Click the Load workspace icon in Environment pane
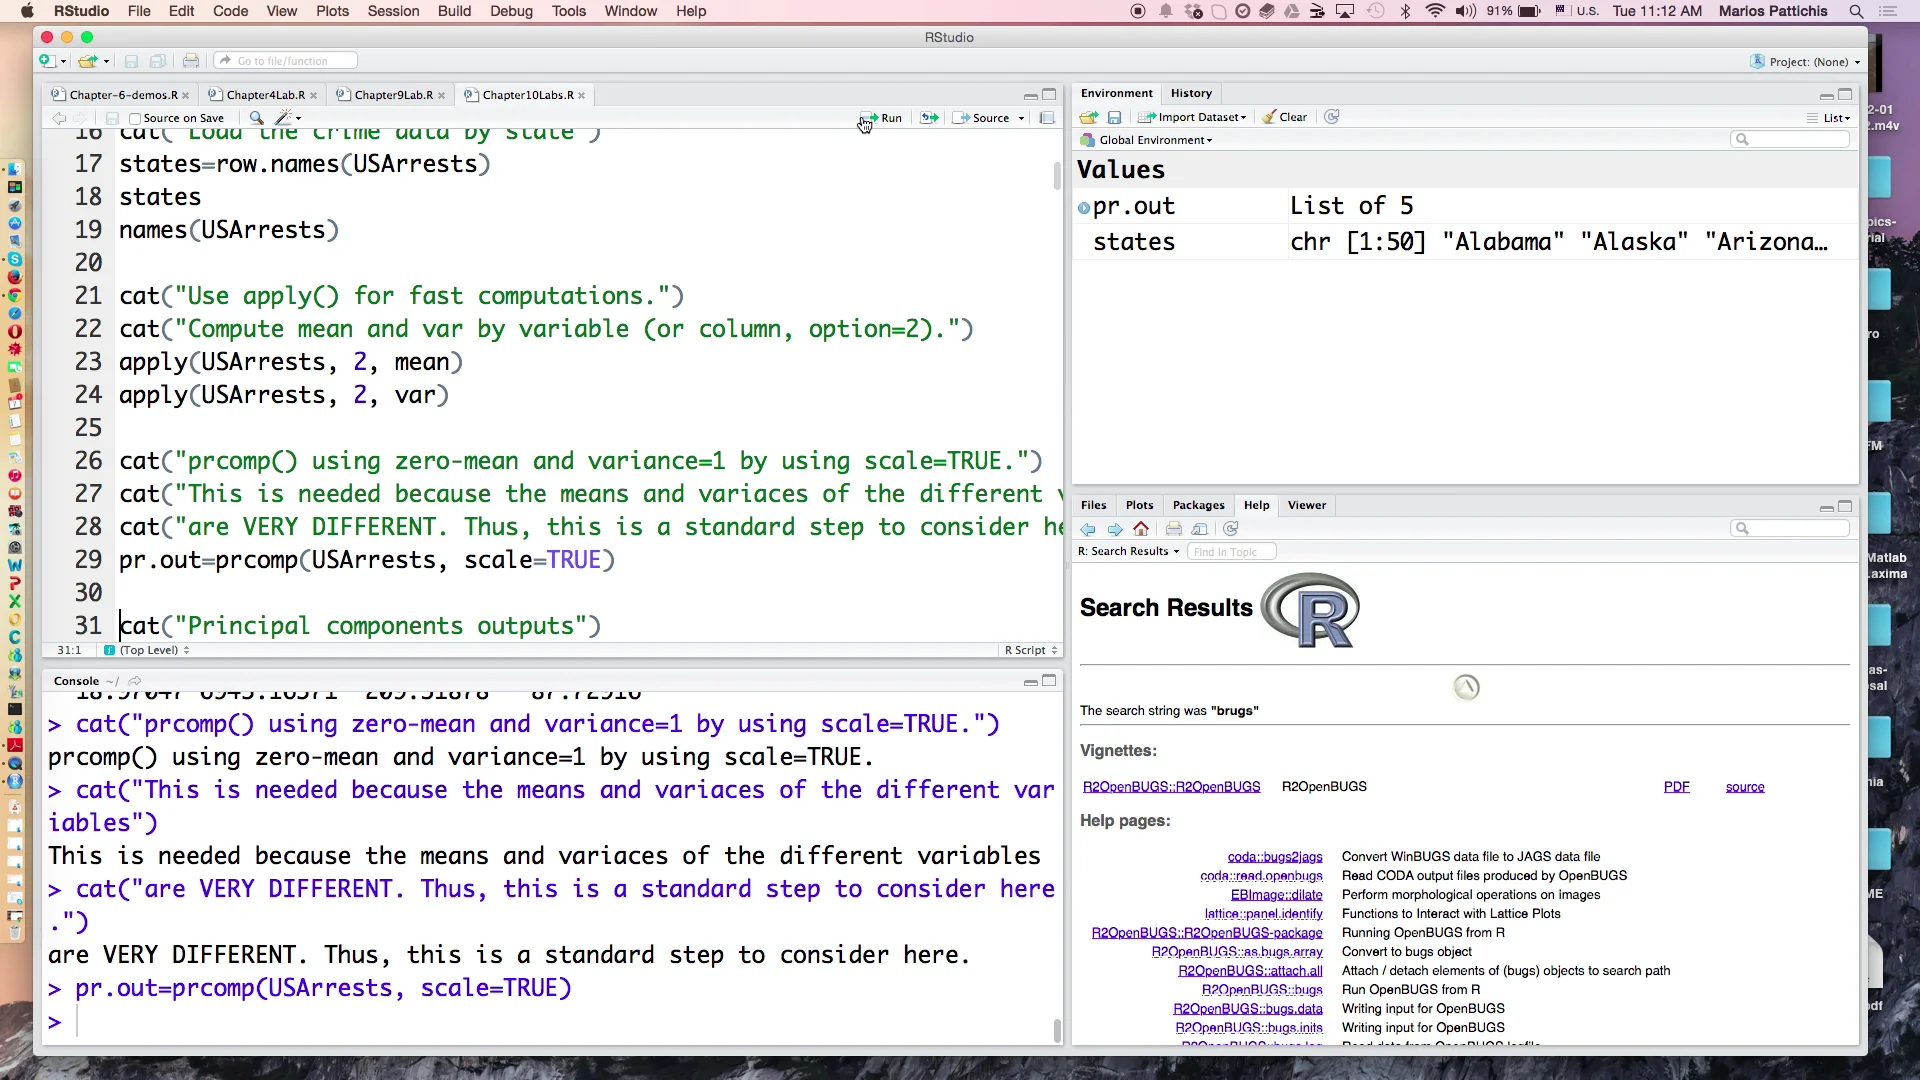The height and width of the screenshot is (1080, 1920). click(1089, 117)
